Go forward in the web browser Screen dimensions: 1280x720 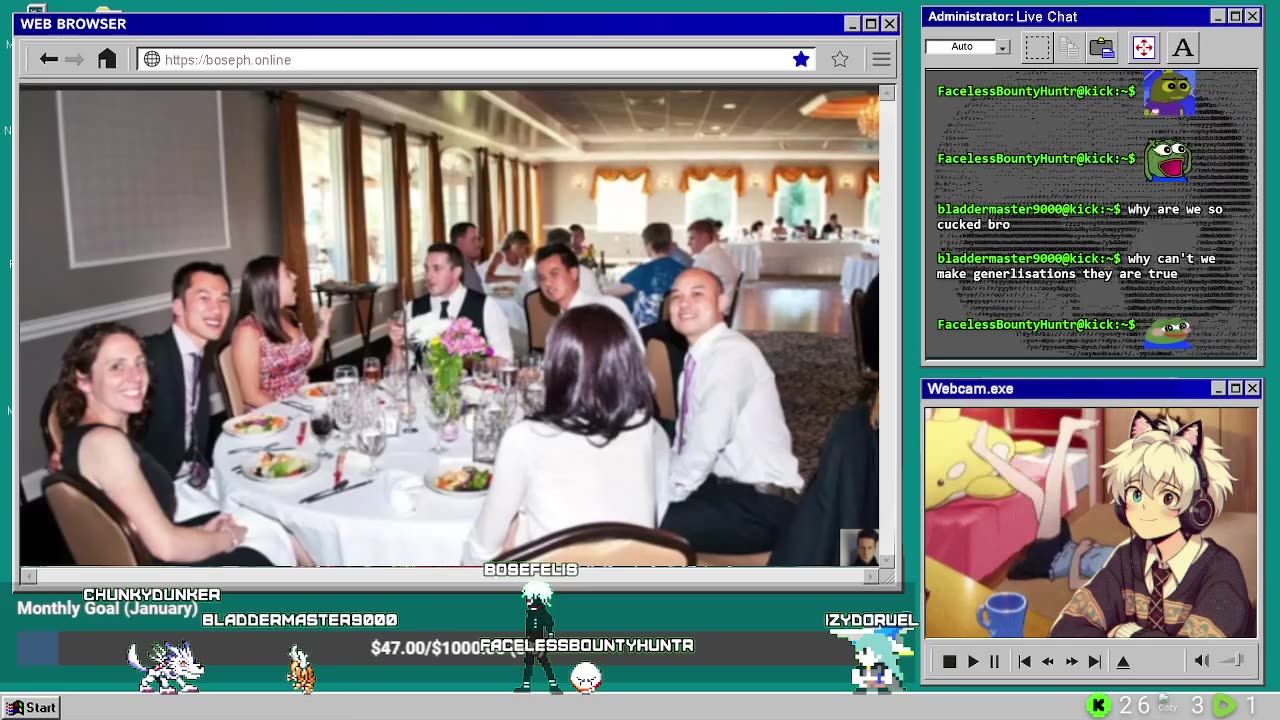75,60
